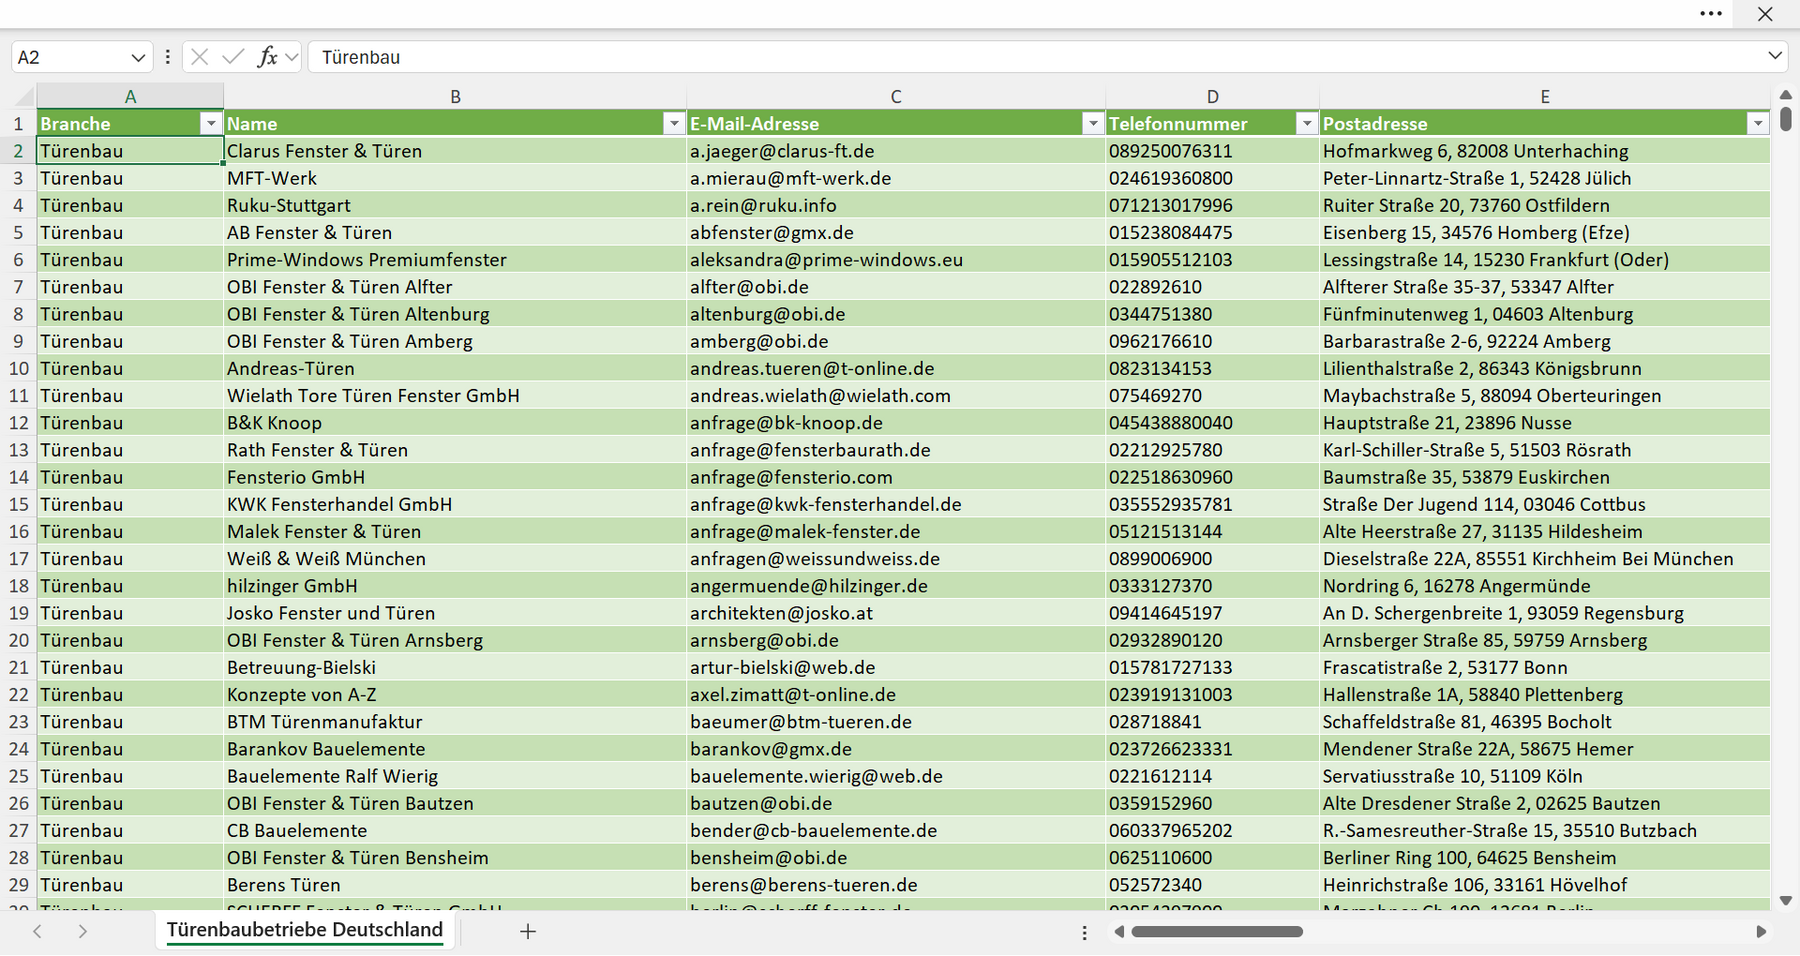Select column C header
The height and width of the screenshot is (956, 1800).
tap(896, 96)
